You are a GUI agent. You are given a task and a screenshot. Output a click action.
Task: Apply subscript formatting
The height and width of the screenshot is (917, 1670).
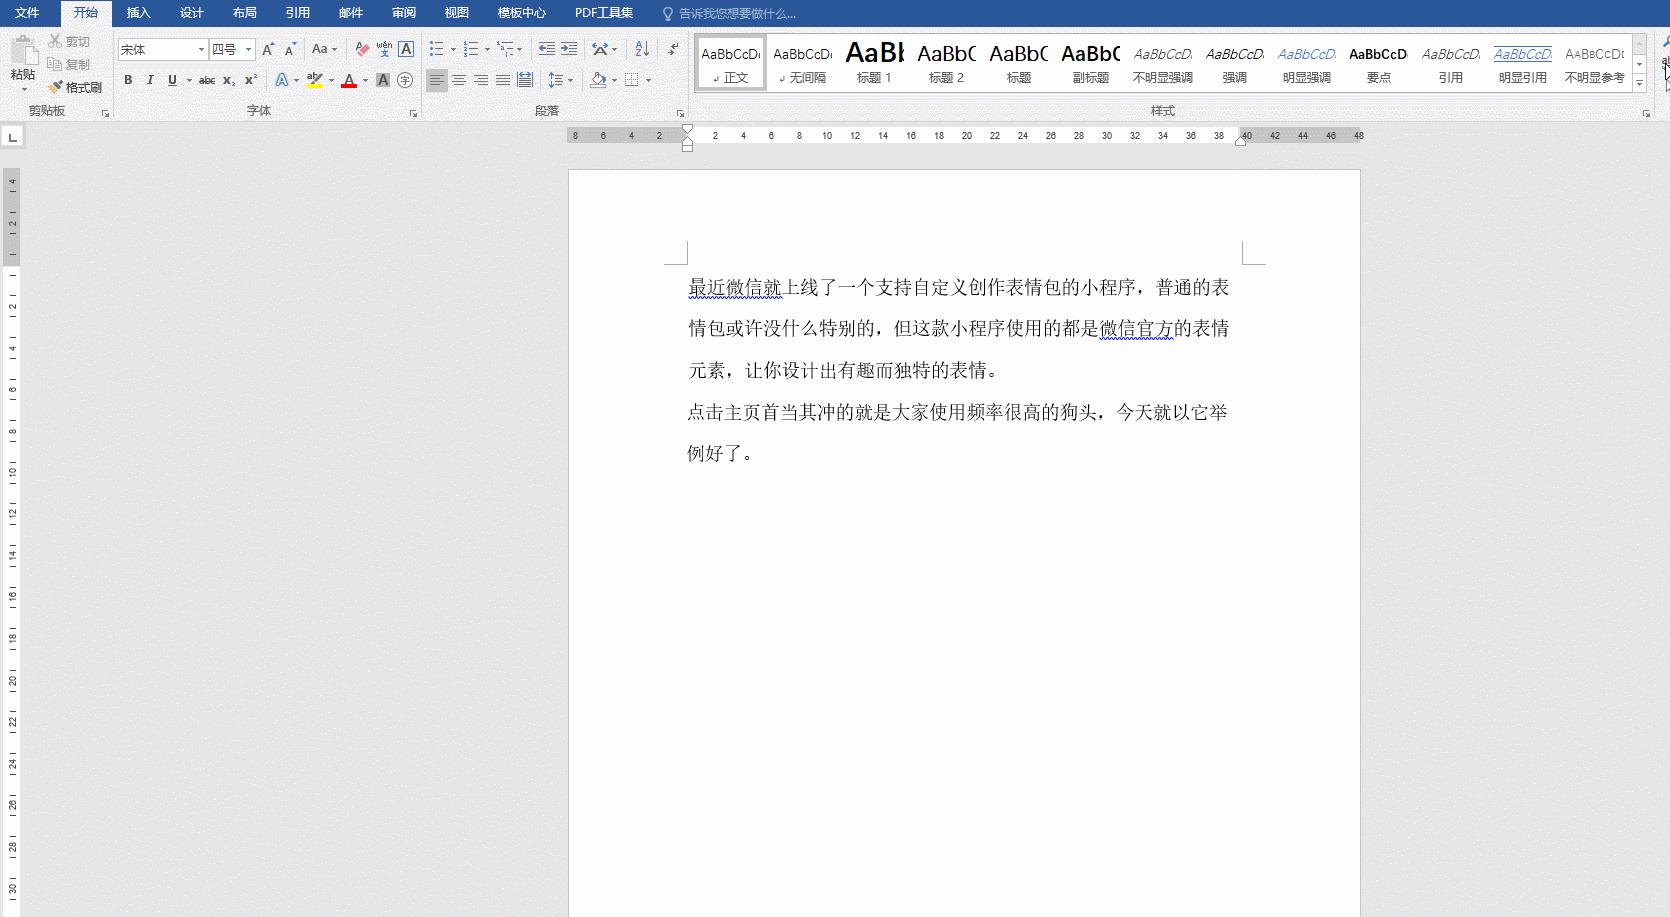[x=229, y=80]
